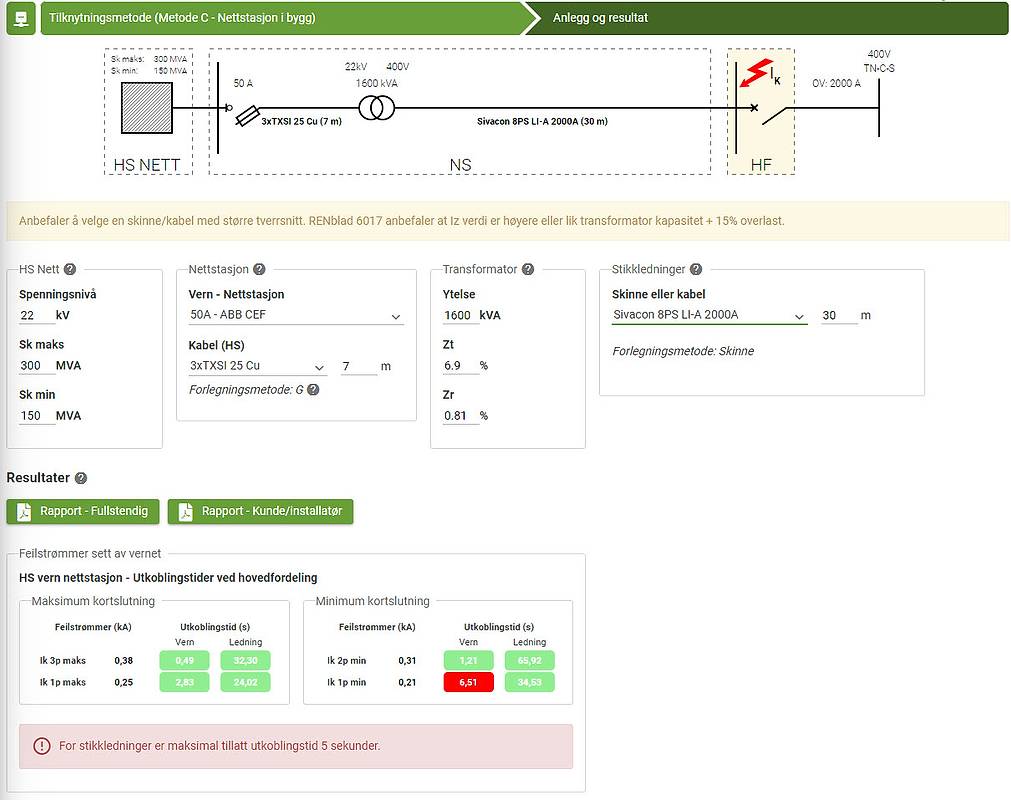Select Anlegg og resultat step tab
This screenshot has width=1011, height=800.
coord(767,18)
